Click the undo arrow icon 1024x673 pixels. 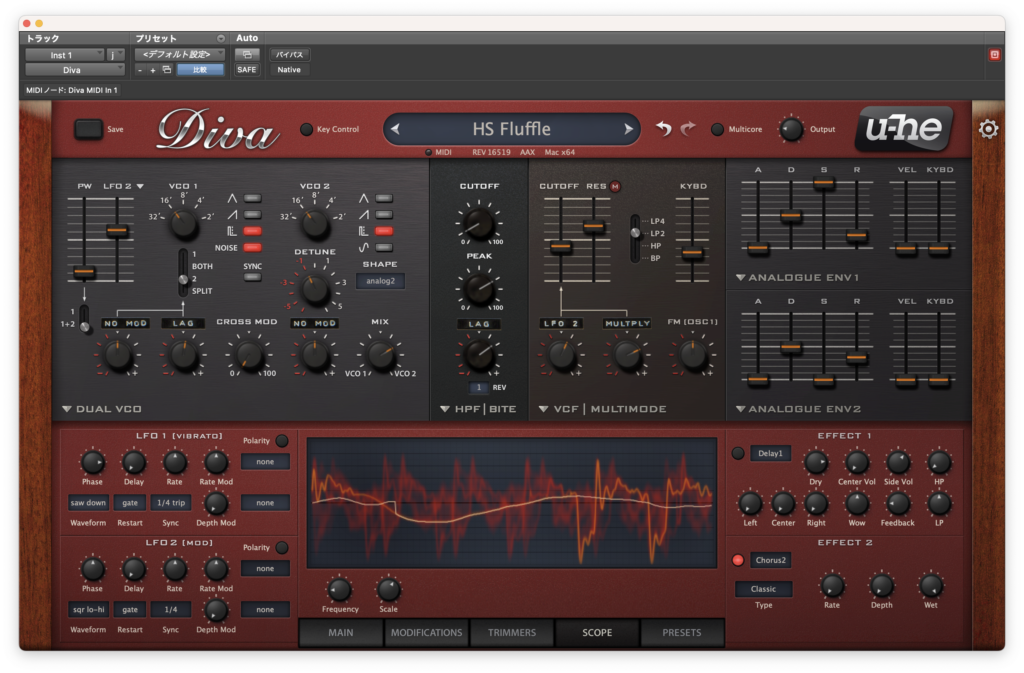[x=664, y=129]
